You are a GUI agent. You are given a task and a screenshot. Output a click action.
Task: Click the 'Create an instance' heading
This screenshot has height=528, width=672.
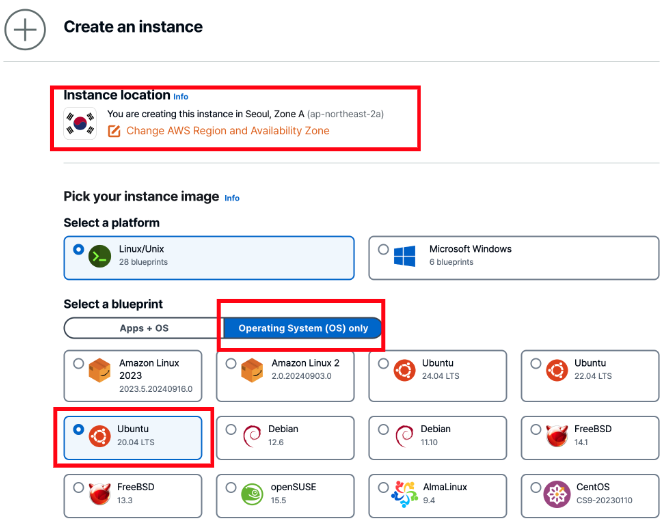click(133, 27)
